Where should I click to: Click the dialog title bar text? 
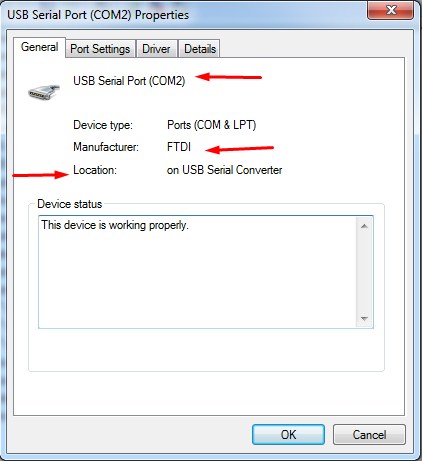pos(98,15)
